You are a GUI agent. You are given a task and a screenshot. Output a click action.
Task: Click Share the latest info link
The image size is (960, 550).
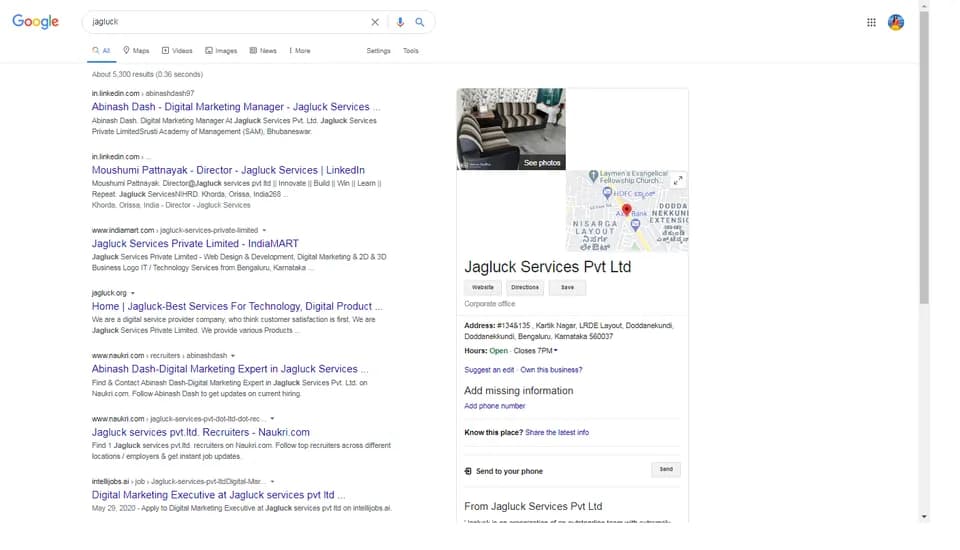coord(557,432)
